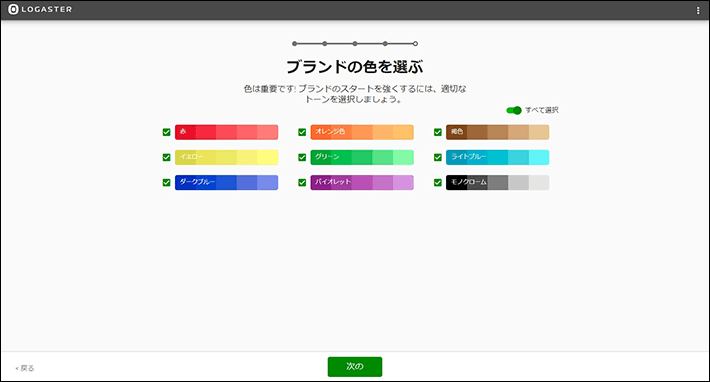Select the ダークブルー palette bar

[x=226, y=182]
